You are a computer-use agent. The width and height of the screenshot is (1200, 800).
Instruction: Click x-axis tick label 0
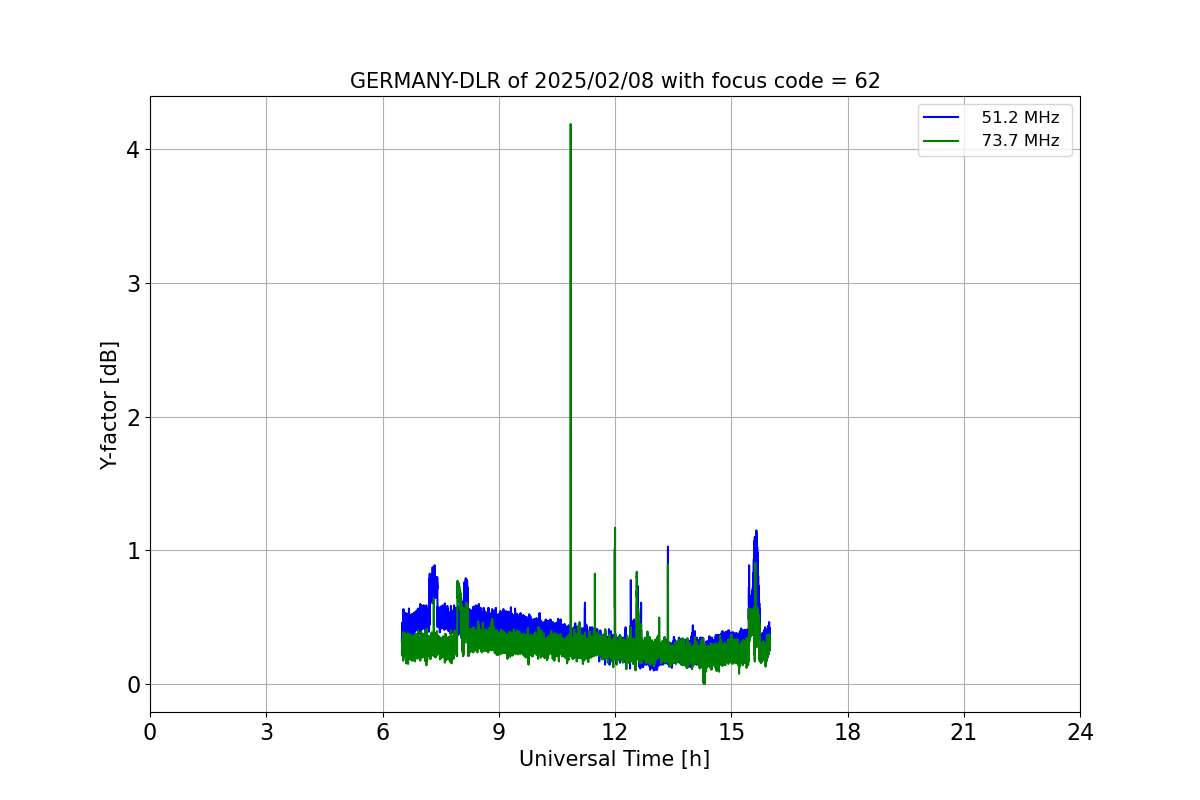click(150, 732)
